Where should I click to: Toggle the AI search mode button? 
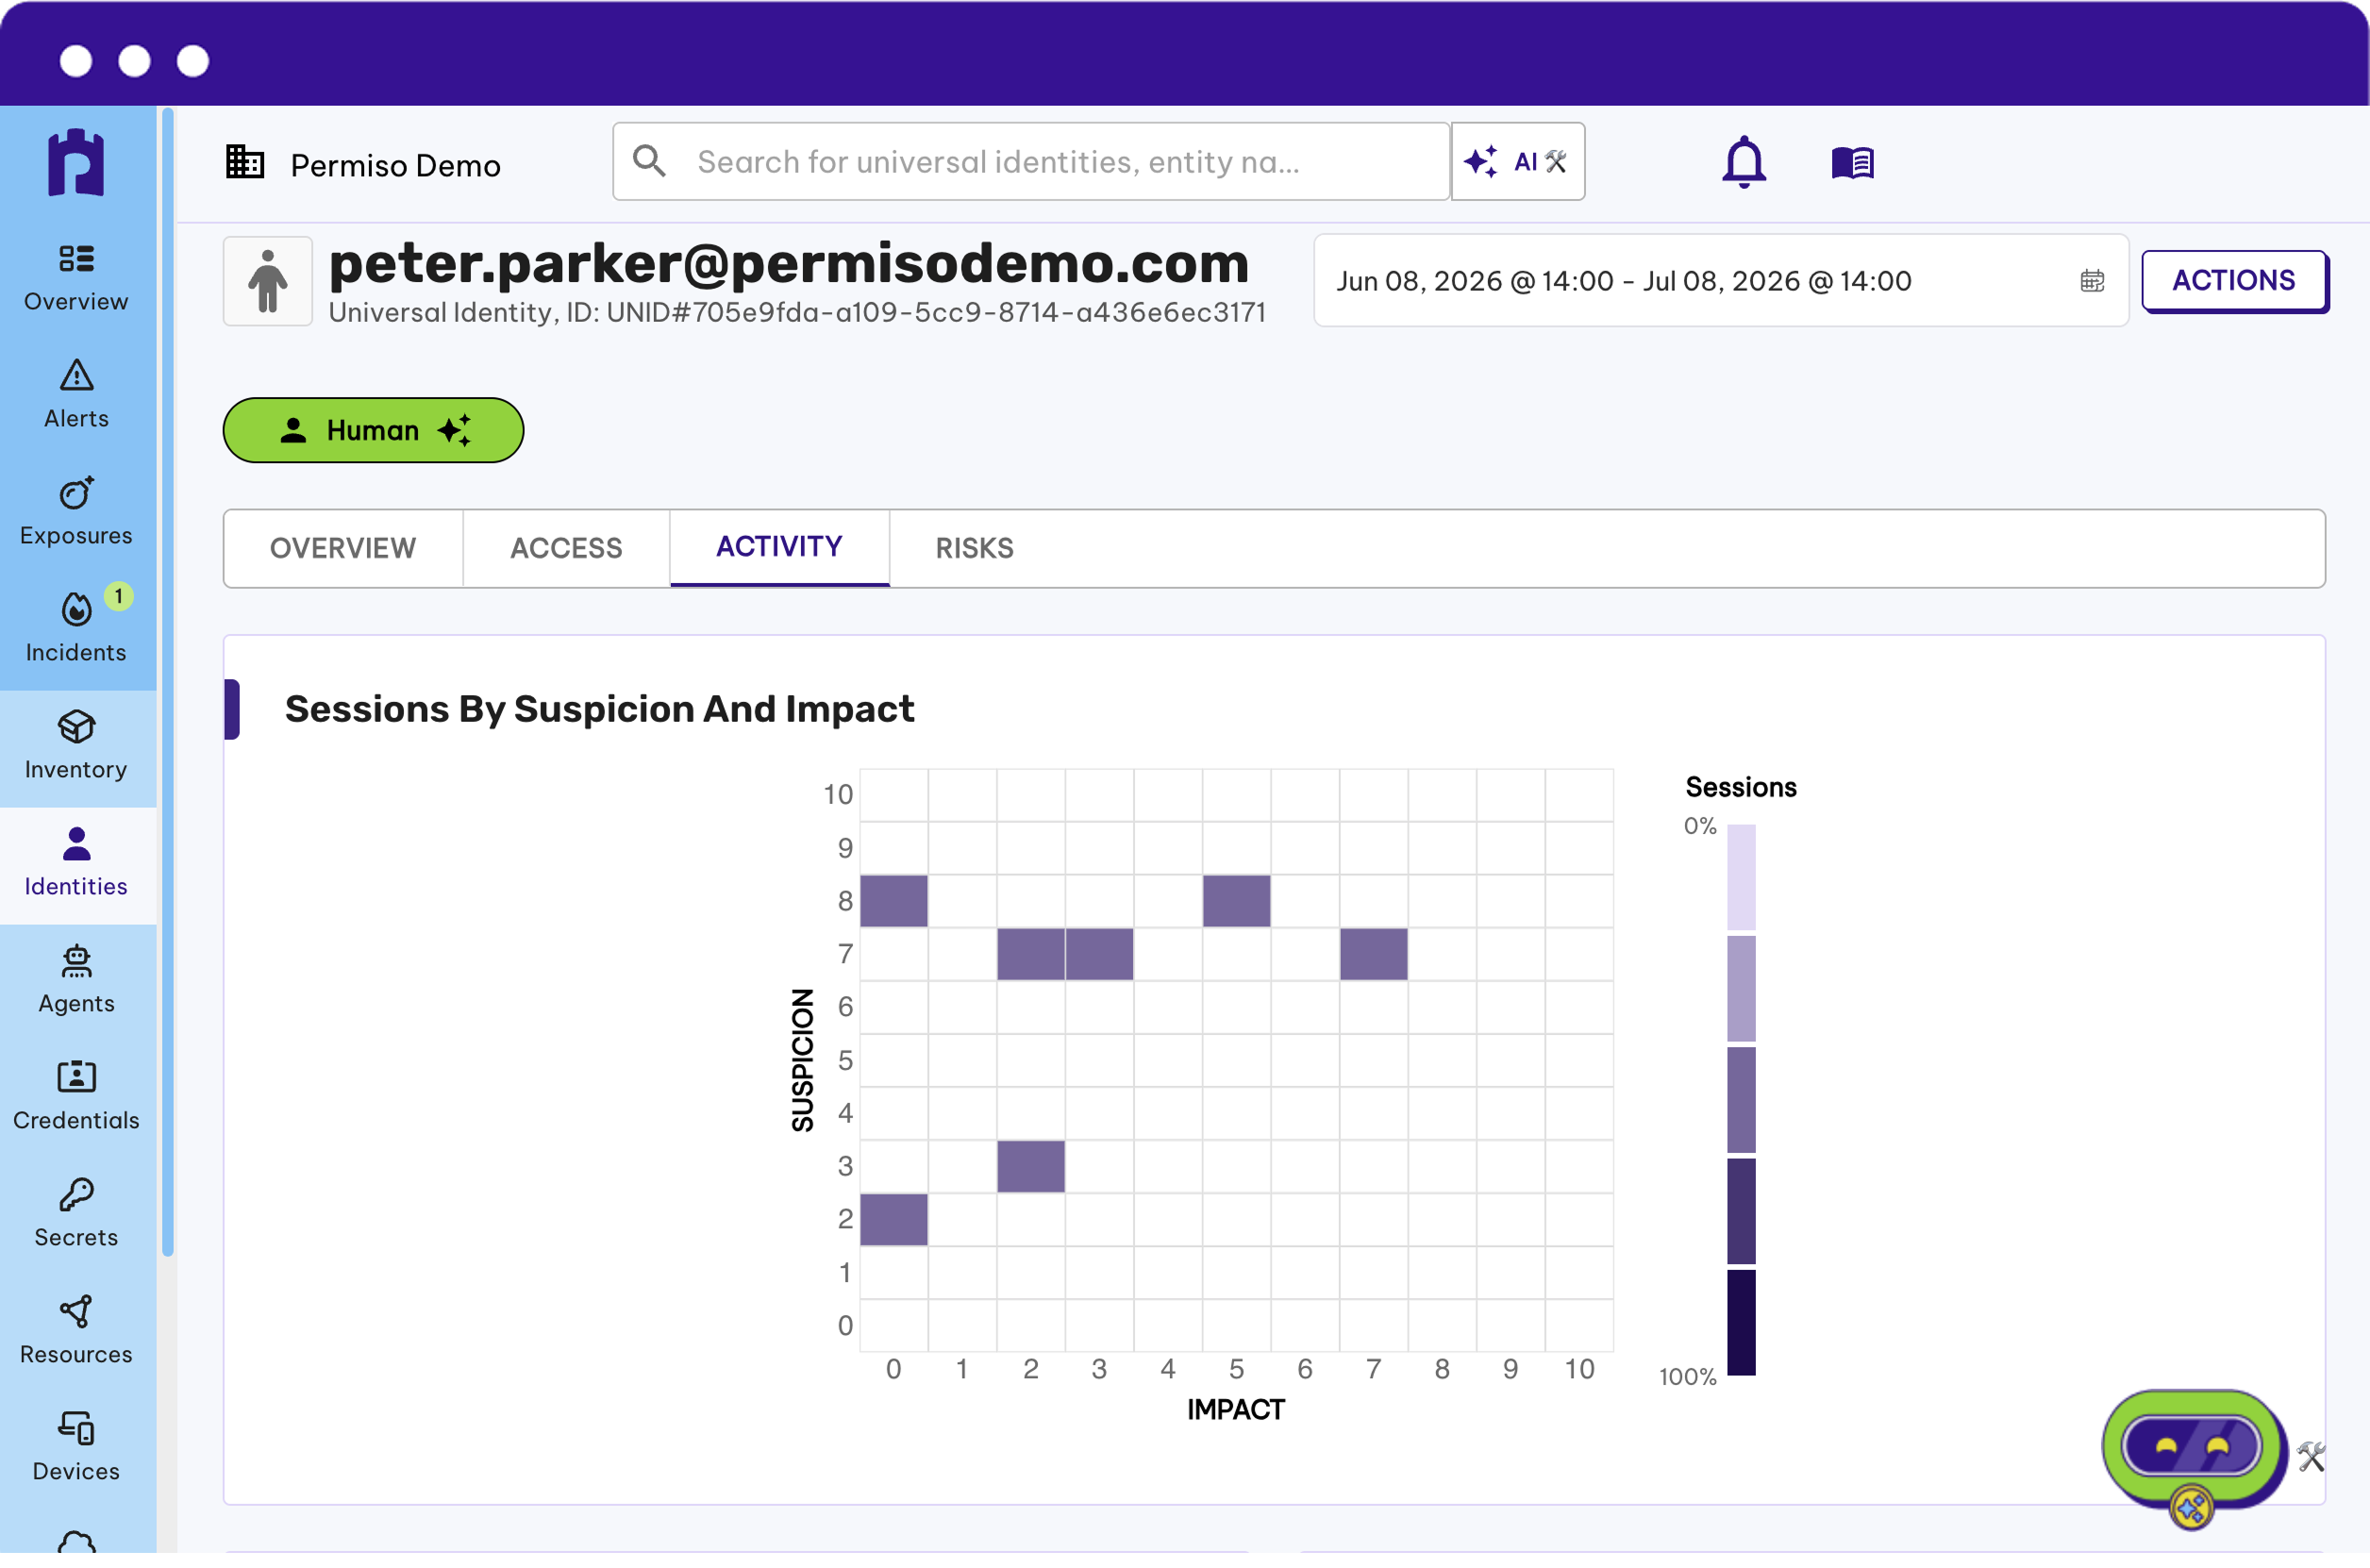click(1517, 162)
